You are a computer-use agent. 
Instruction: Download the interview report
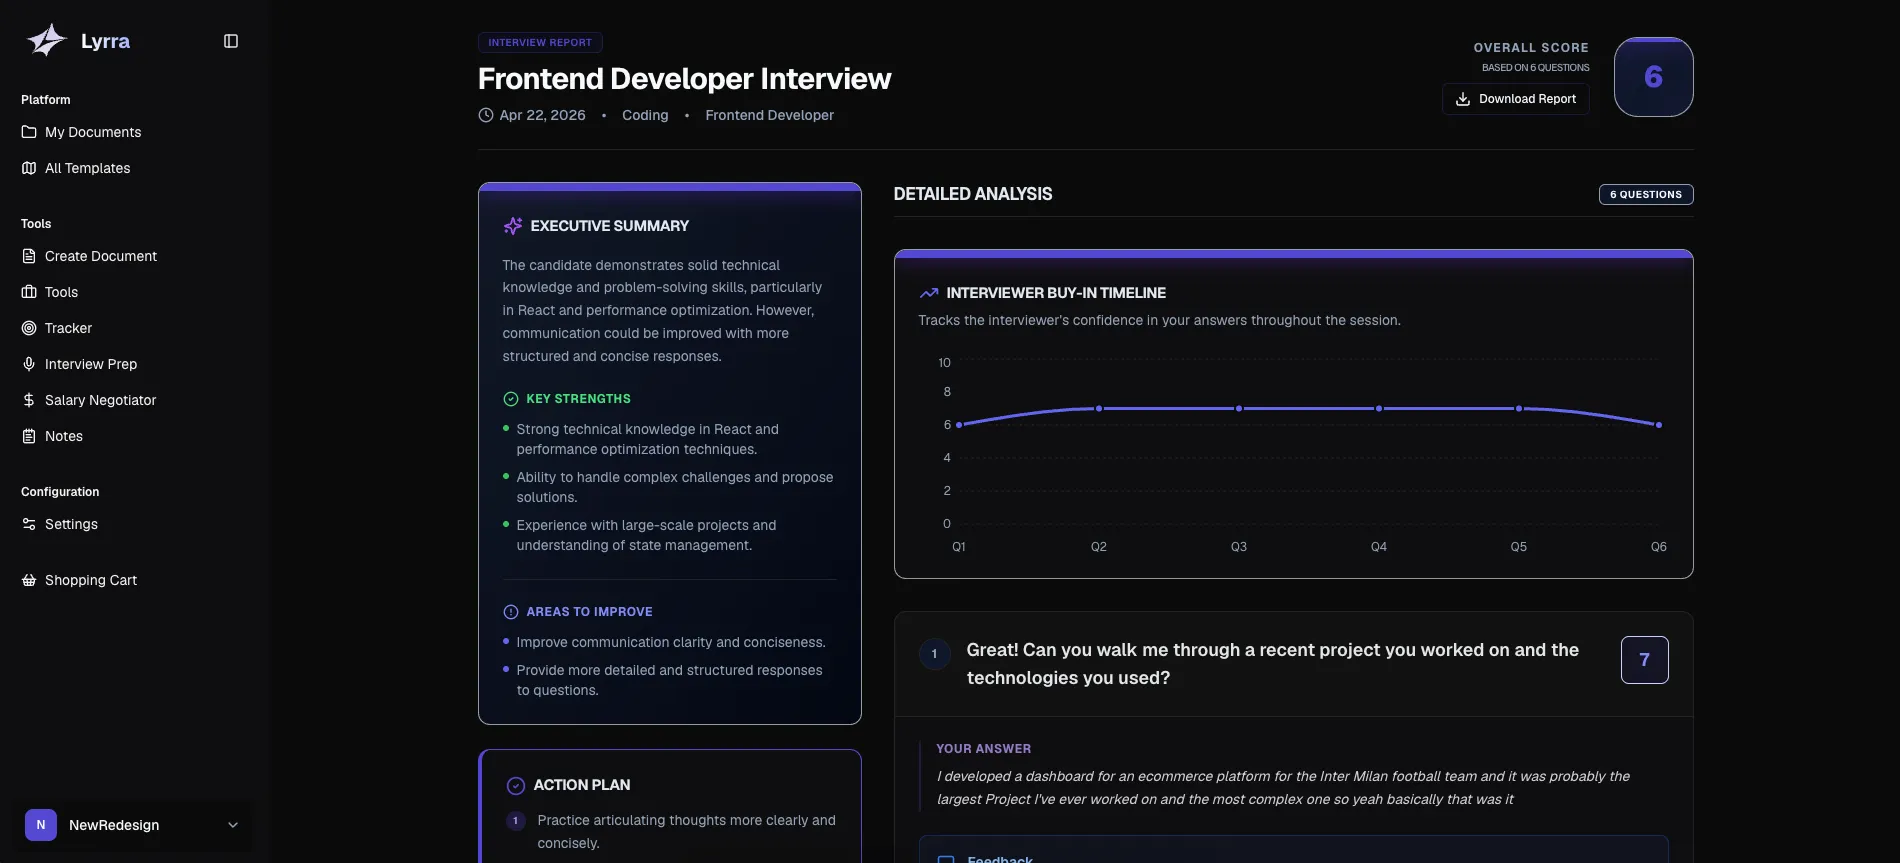point(1515,99)
